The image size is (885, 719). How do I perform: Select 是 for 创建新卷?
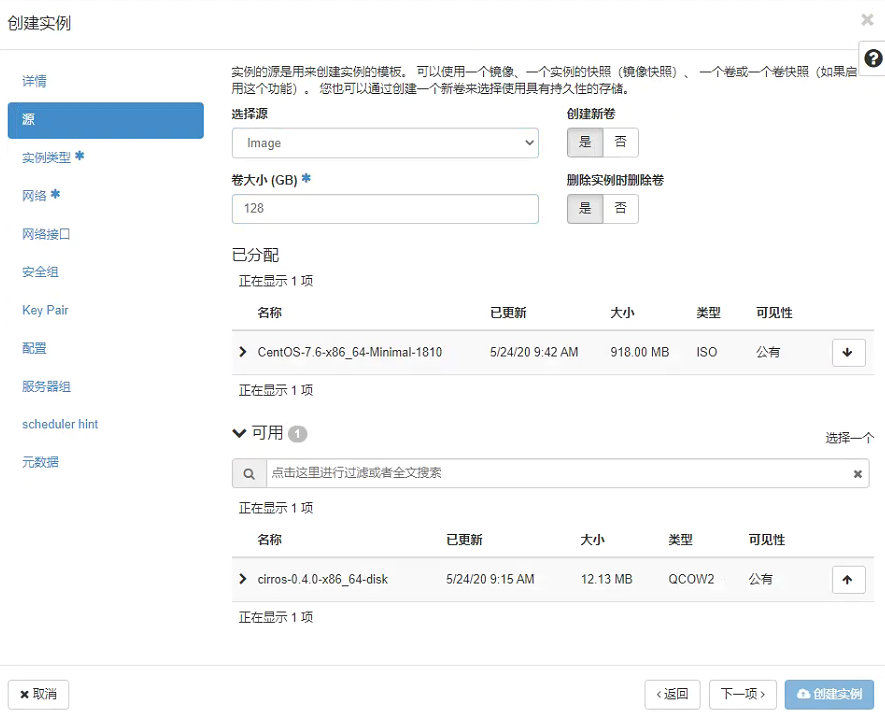(585, 142)
